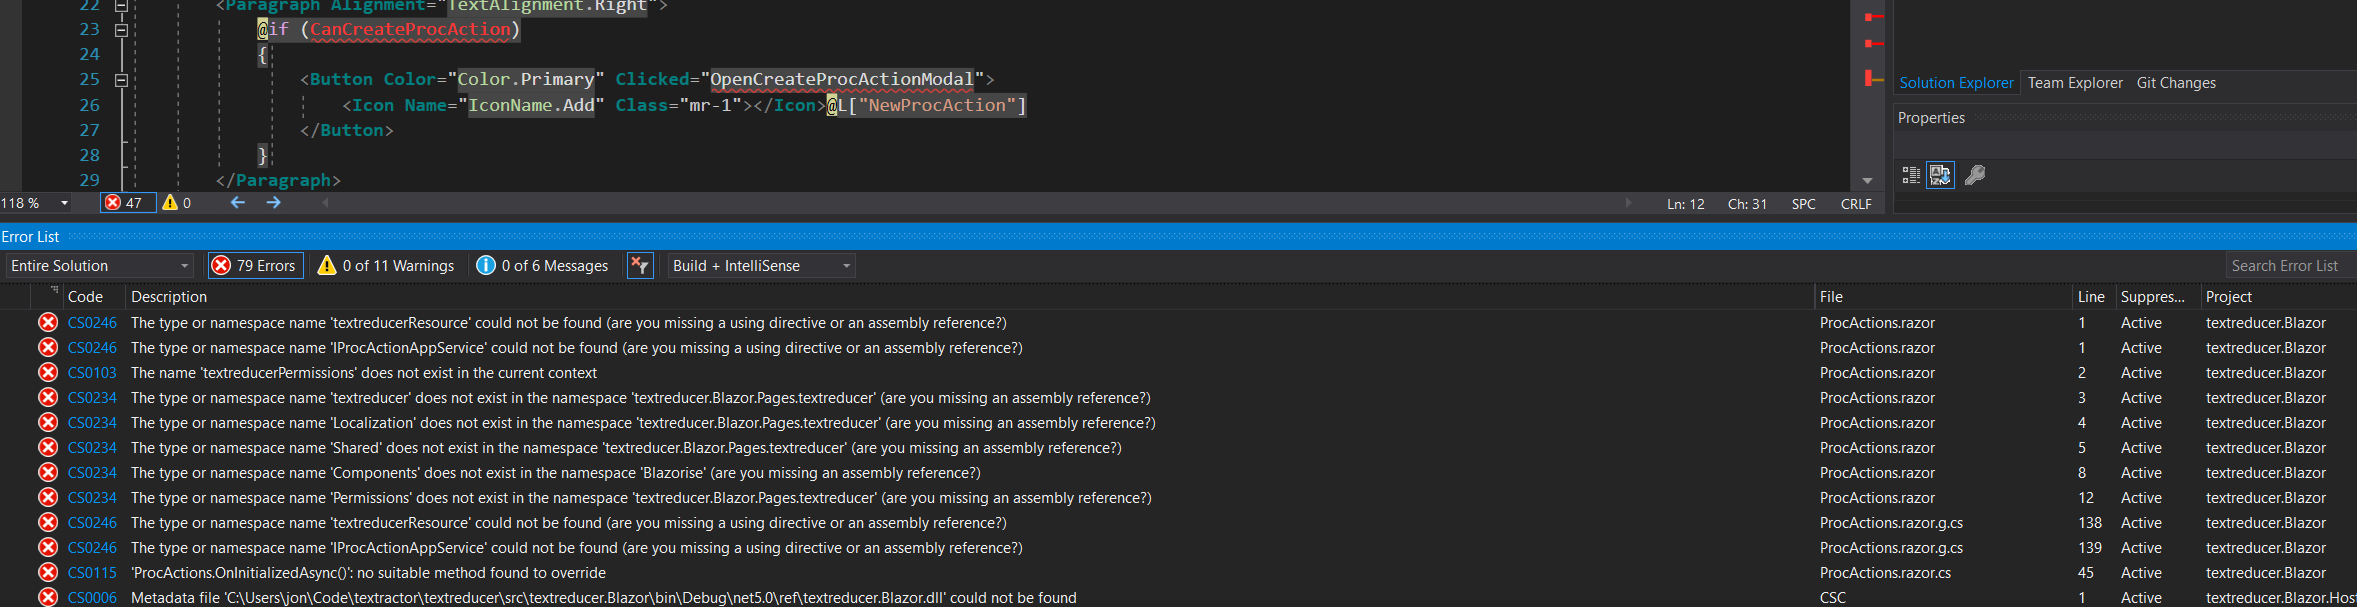Screen dimensions: 2357x607
Task: Open the Build + IntelliSense dropdown
Action: pyautogui.click(x=762, y=266)
